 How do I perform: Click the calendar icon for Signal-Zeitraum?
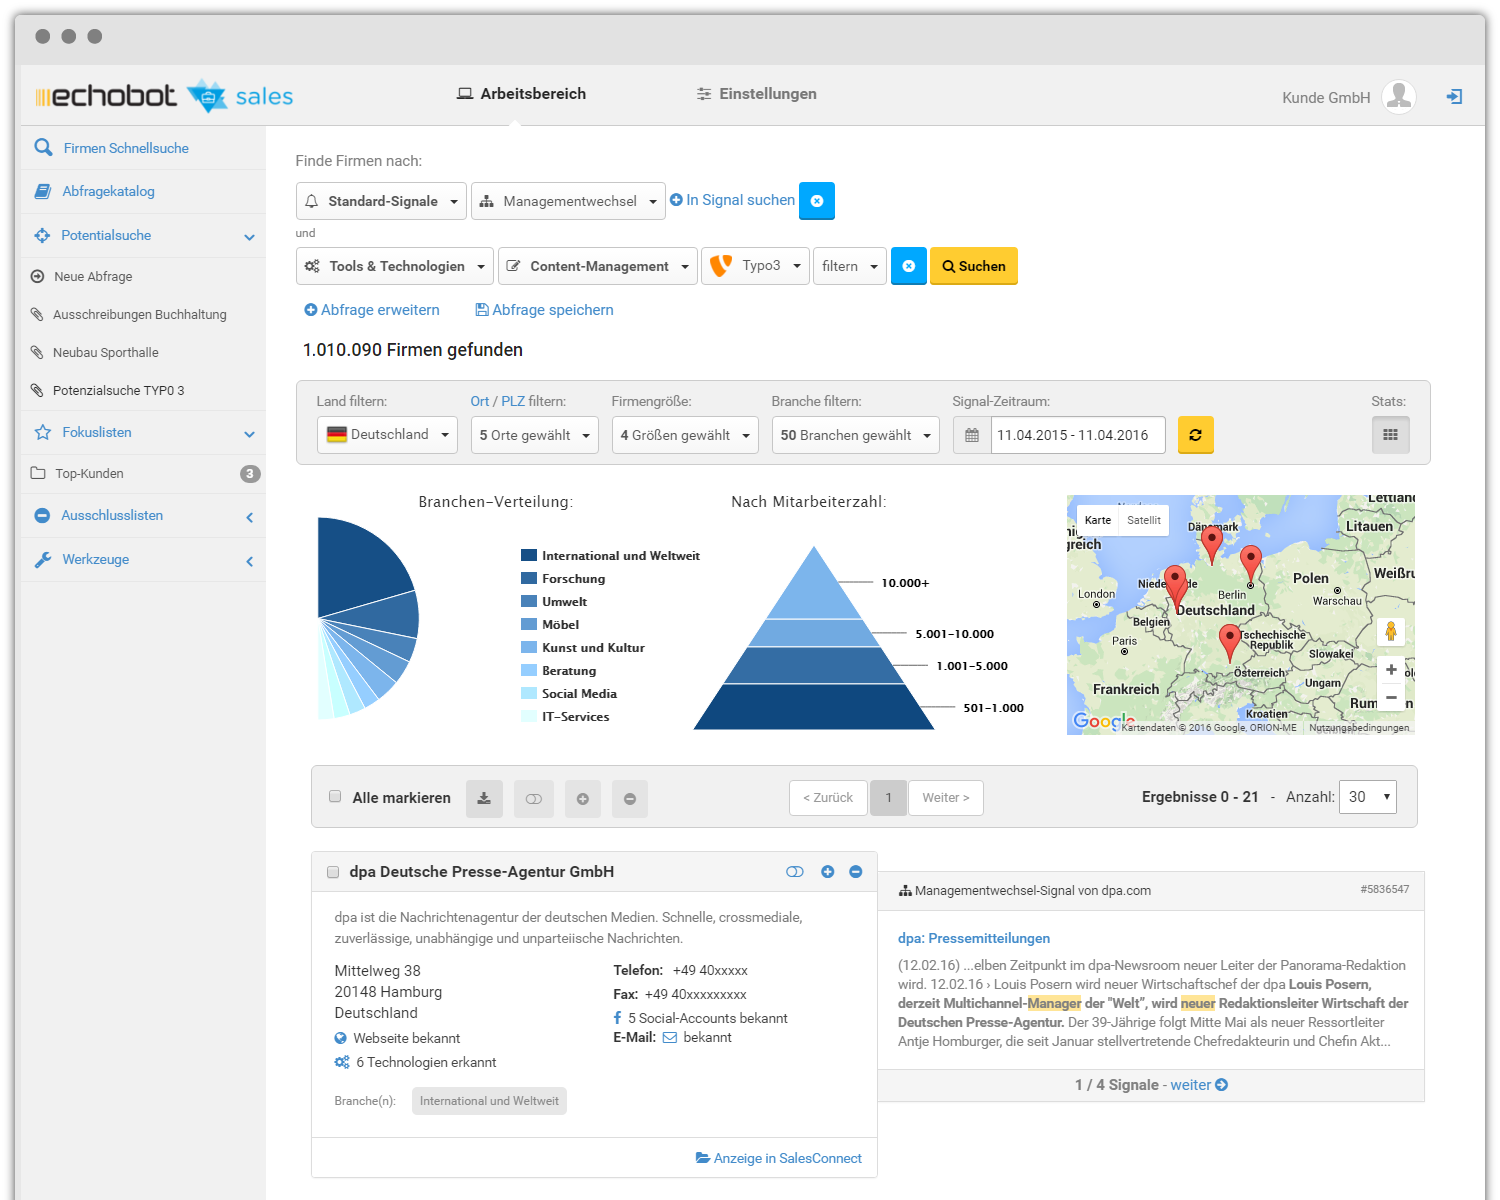tap(972, 435)
